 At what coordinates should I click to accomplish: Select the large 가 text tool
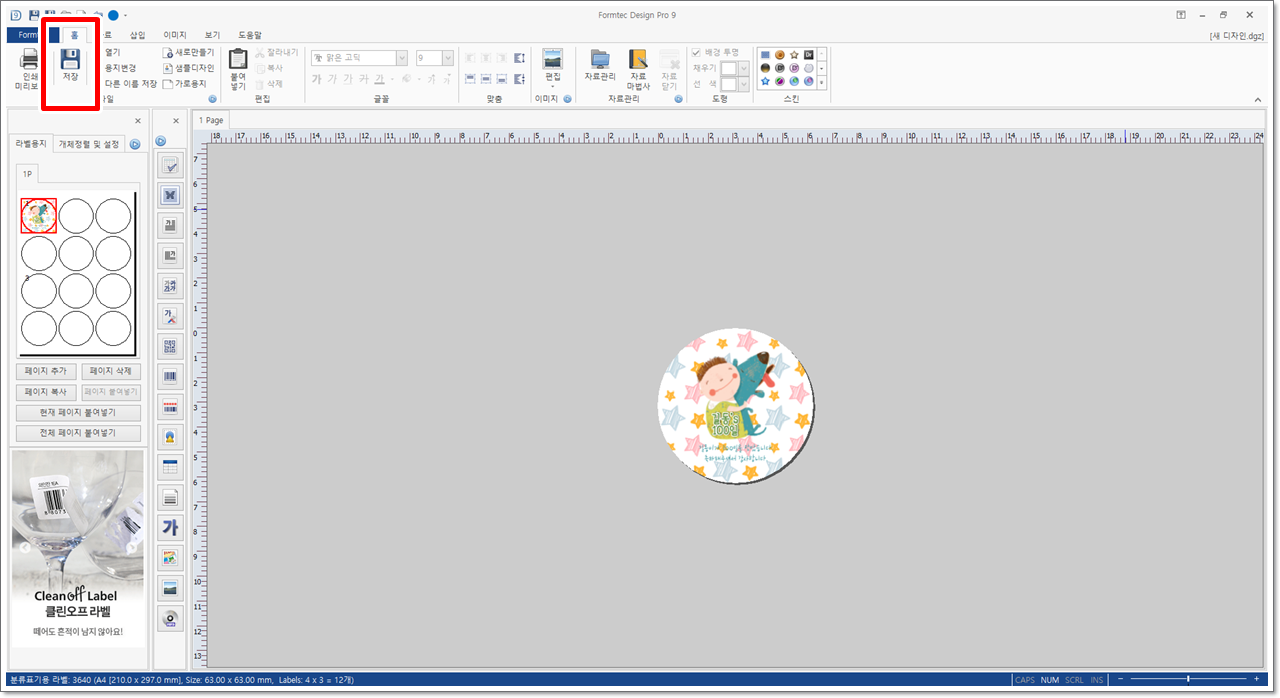(170, 527)
